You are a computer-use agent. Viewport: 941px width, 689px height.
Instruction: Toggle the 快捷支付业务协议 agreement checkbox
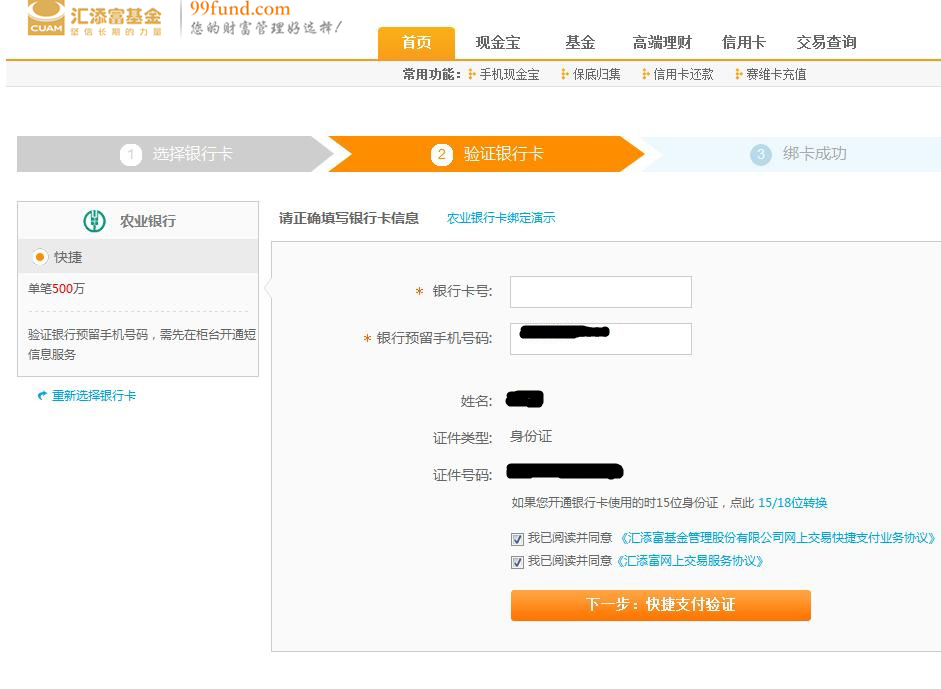coord(517,539)
